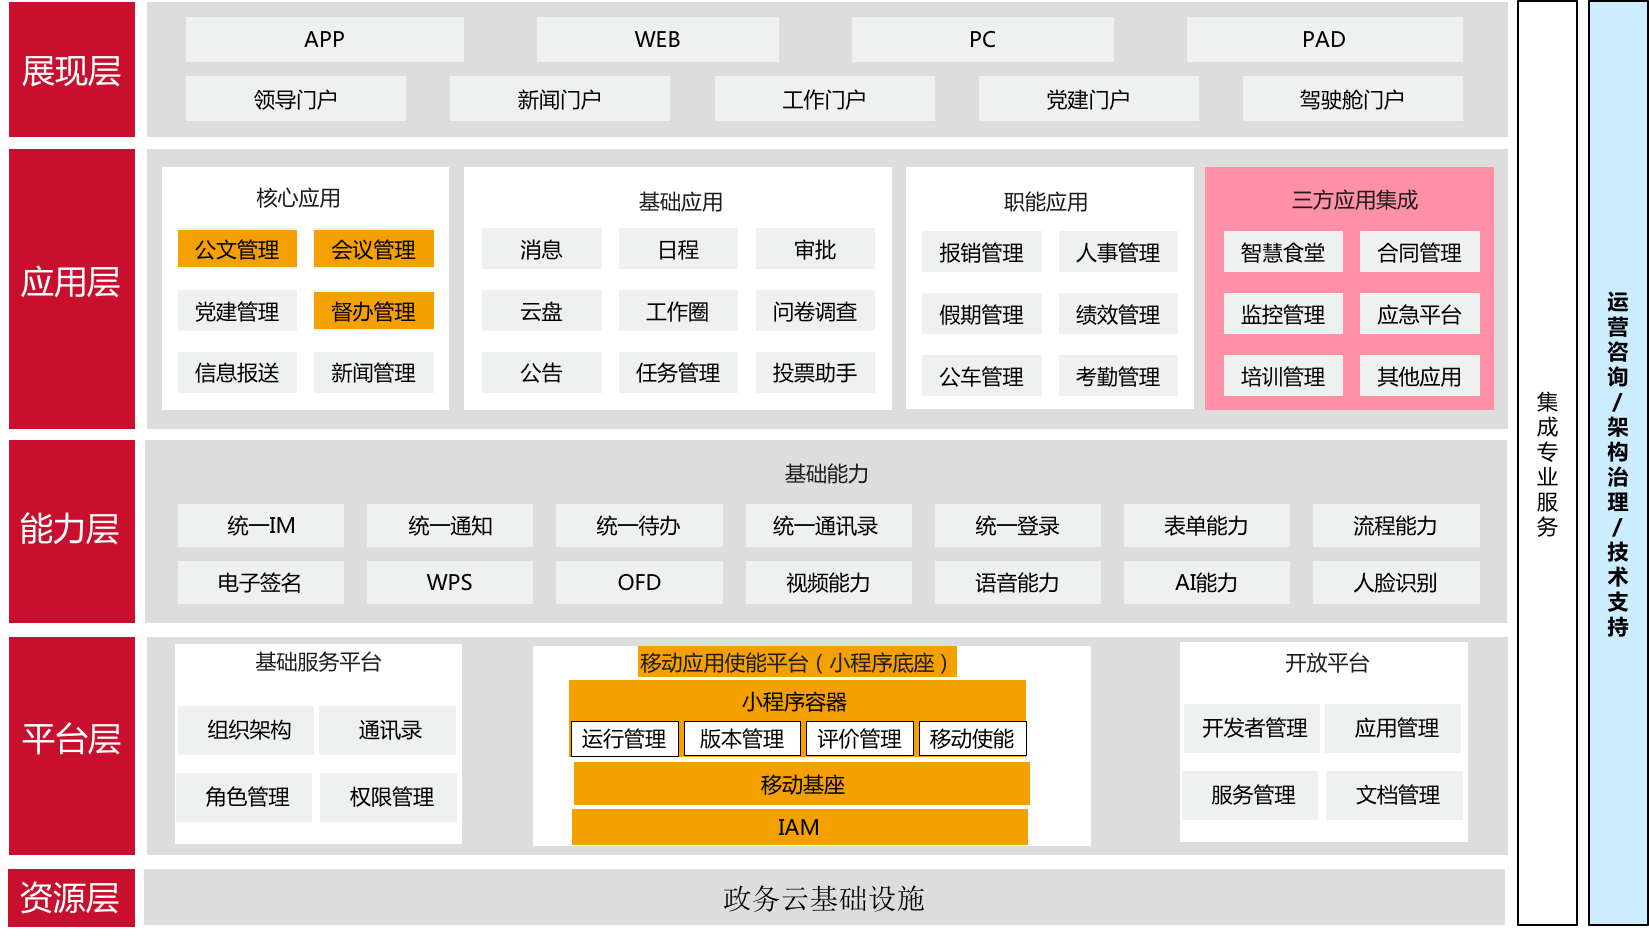Expand the 开放平台 section

point(1322,663)
